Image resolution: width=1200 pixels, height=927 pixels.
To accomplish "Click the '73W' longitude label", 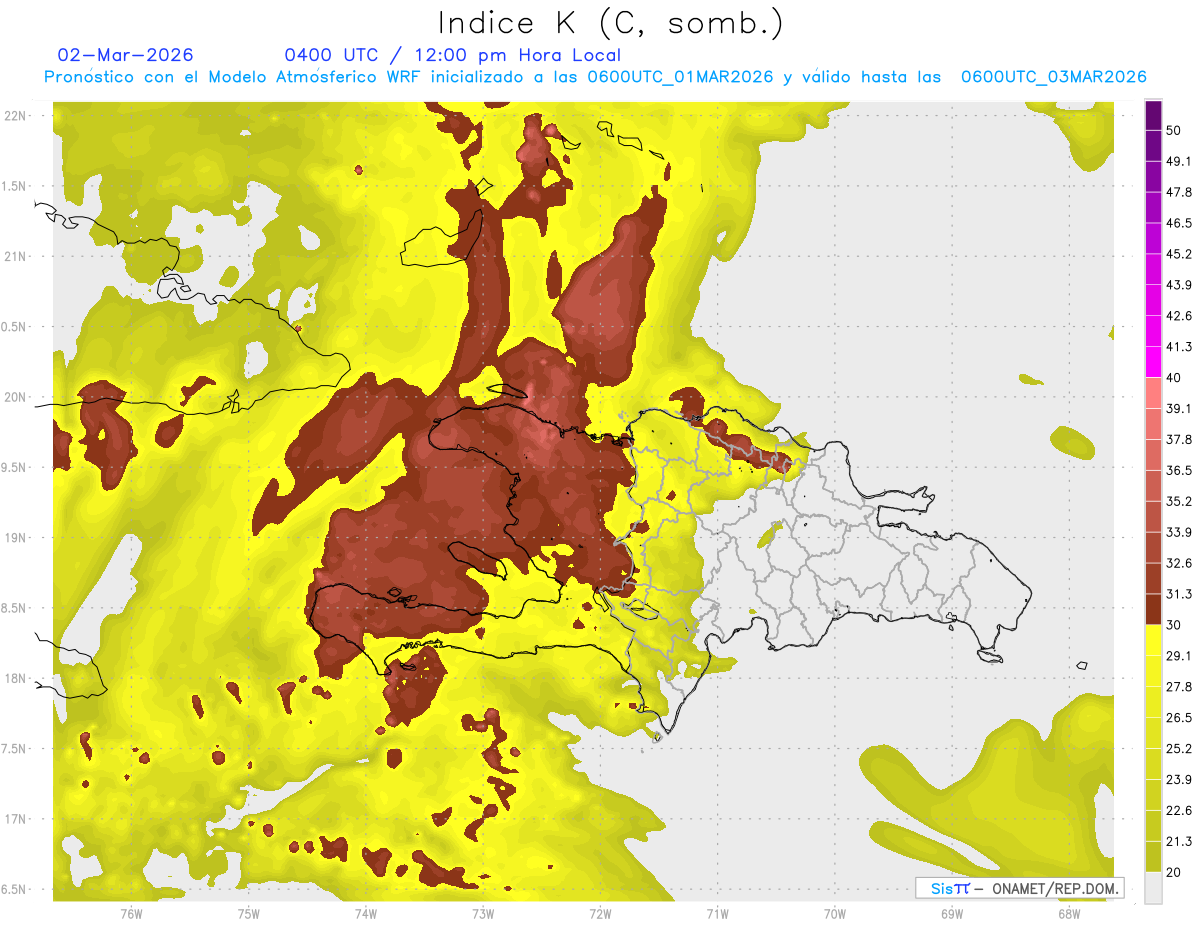I will coord(483,913).
